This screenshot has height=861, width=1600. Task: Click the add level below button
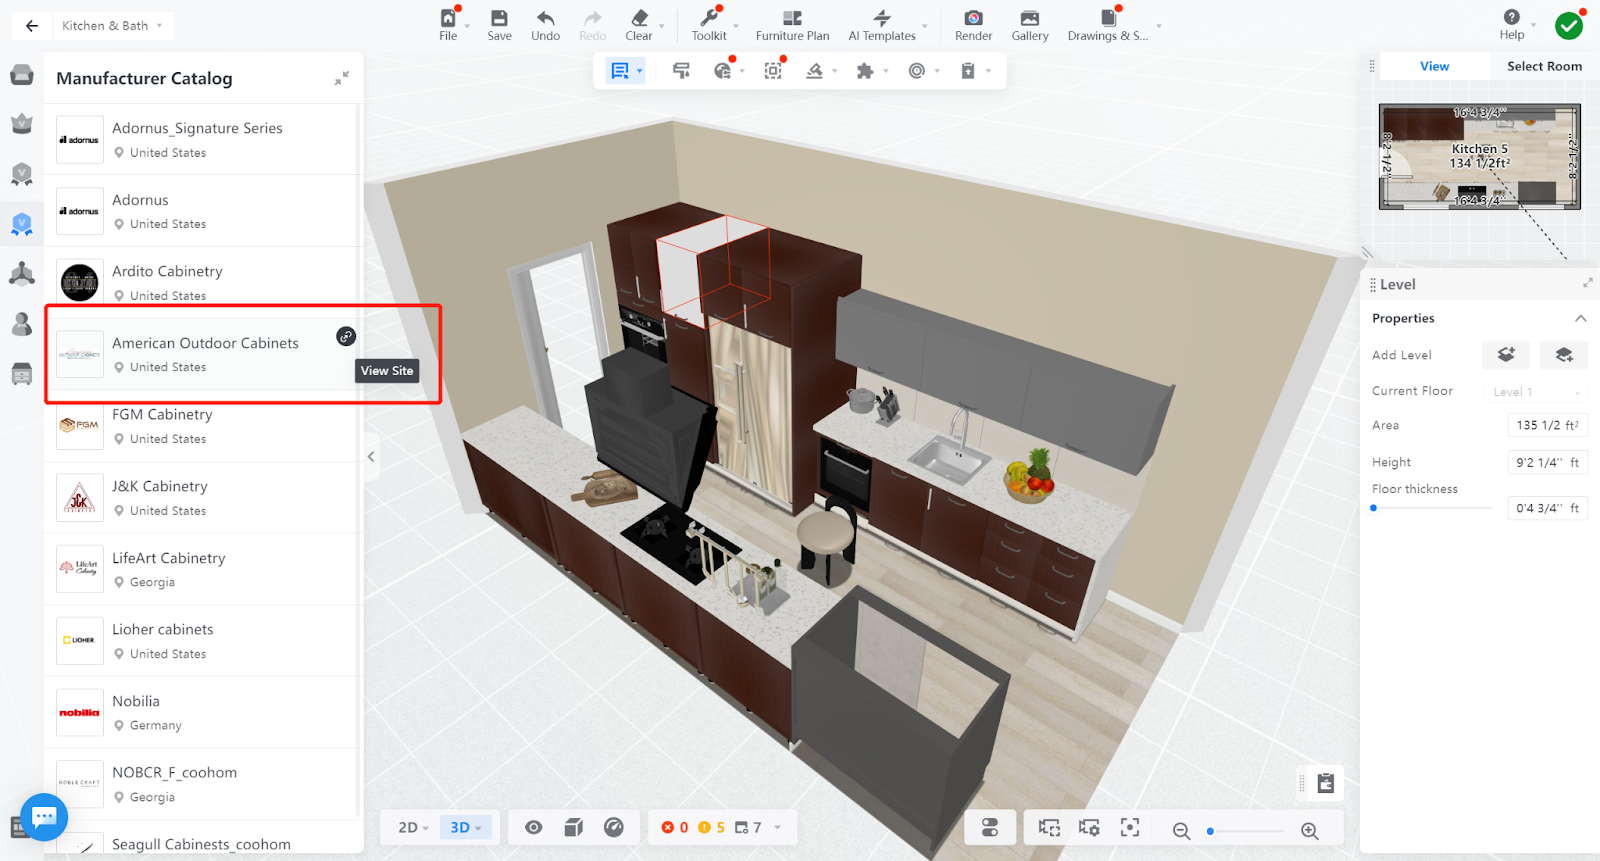(x=1564, y=355)
